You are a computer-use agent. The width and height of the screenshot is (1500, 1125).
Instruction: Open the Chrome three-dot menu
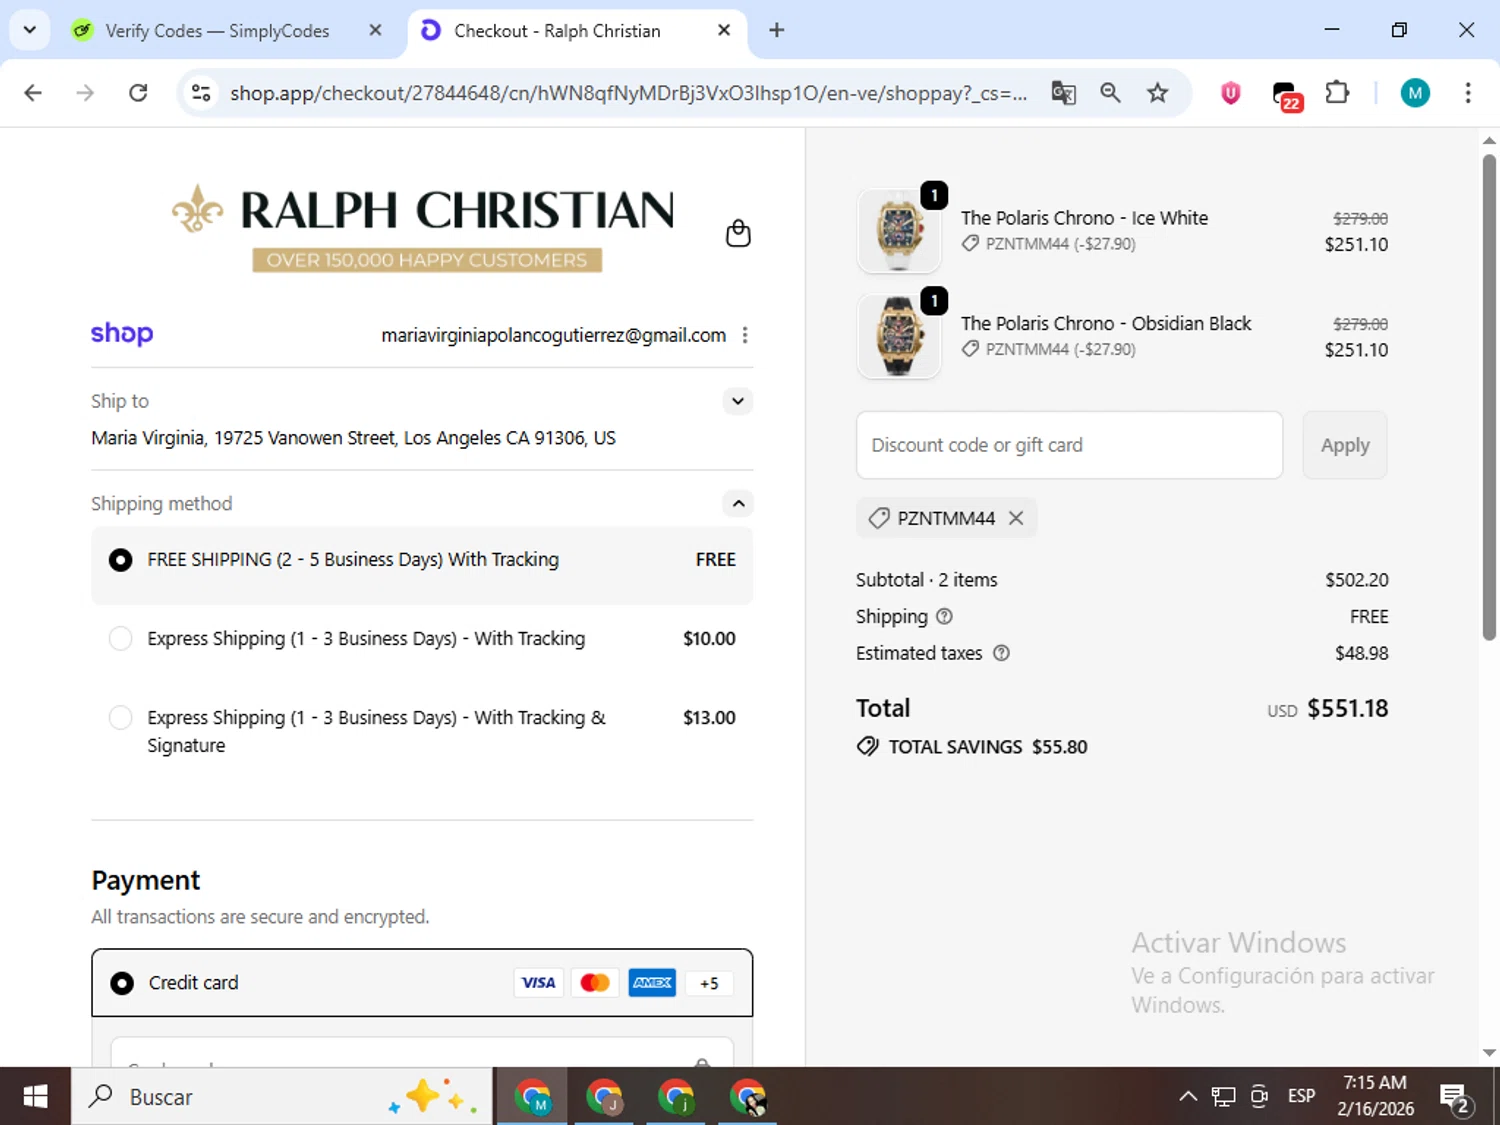coord(1467,93)
